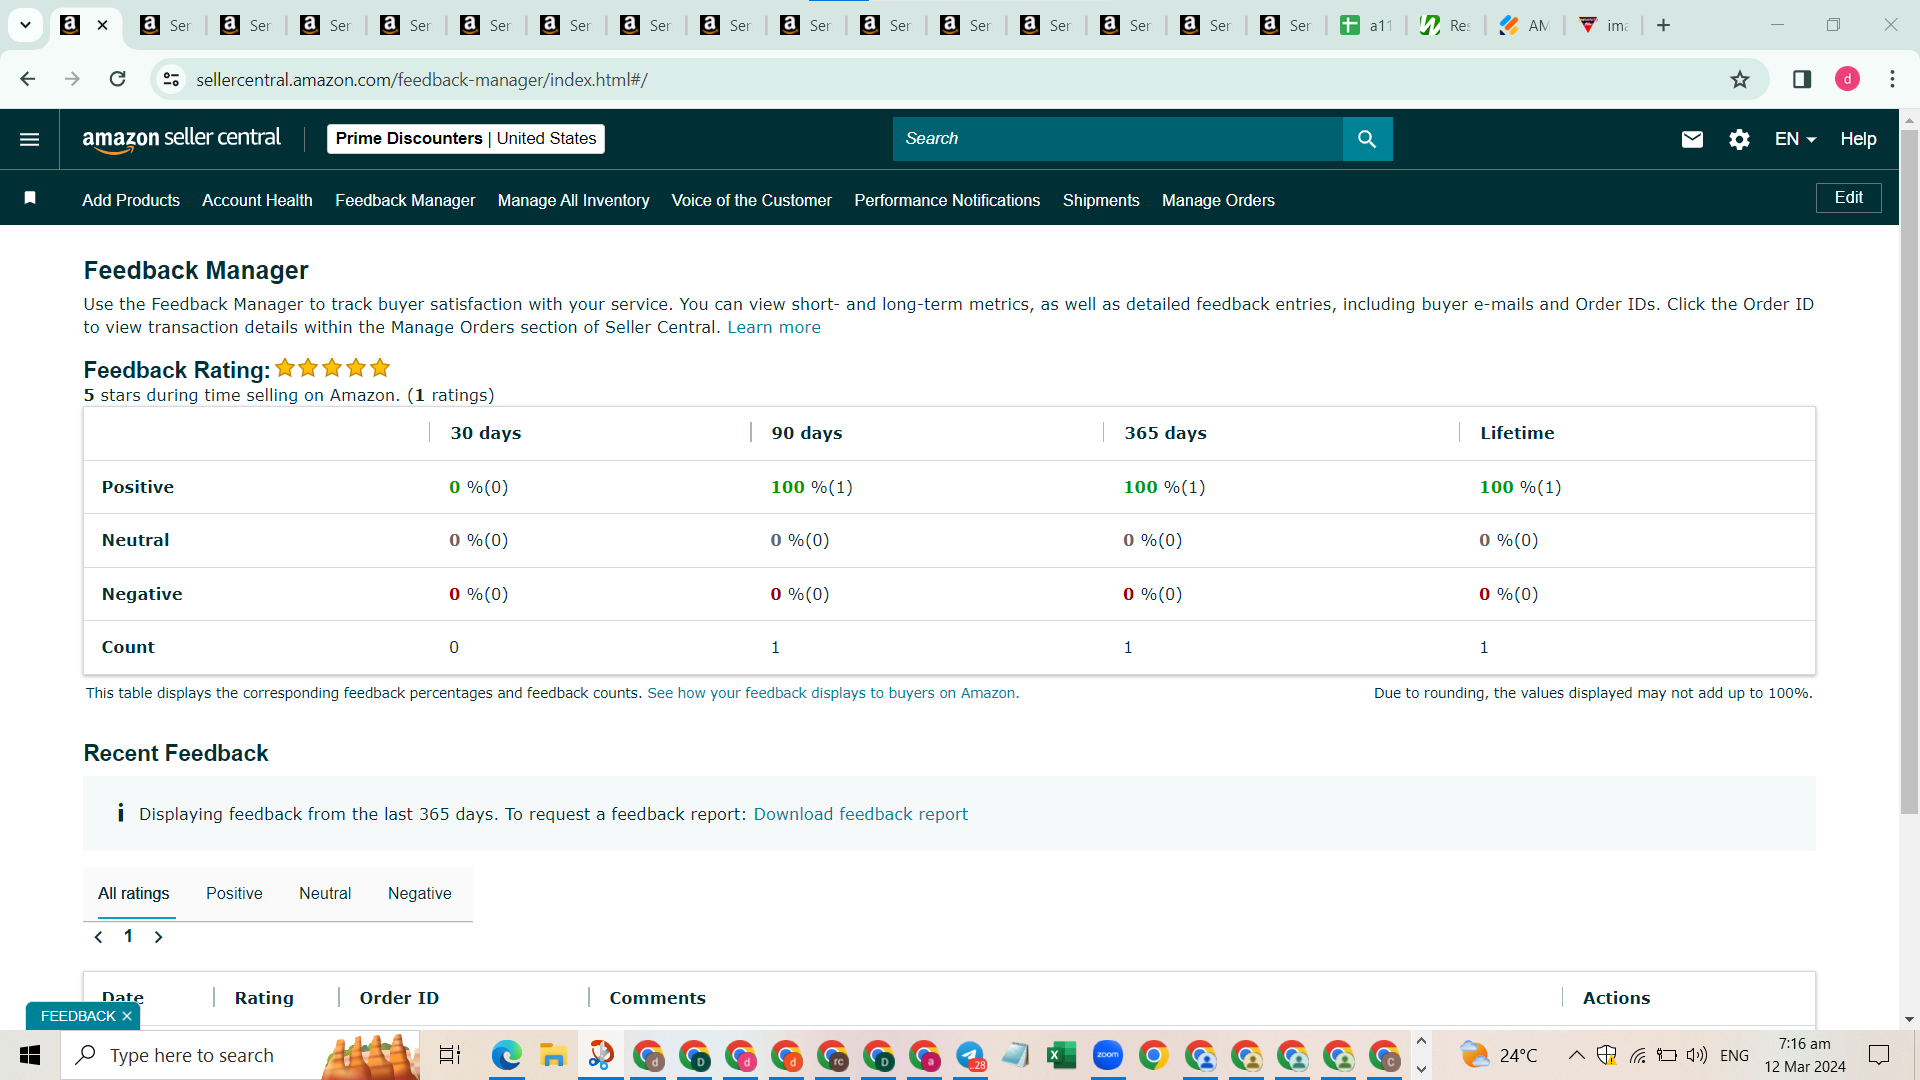Open Zoom from the taskbar
The image size is (1920, 1080).
tap(1107, 1055)
